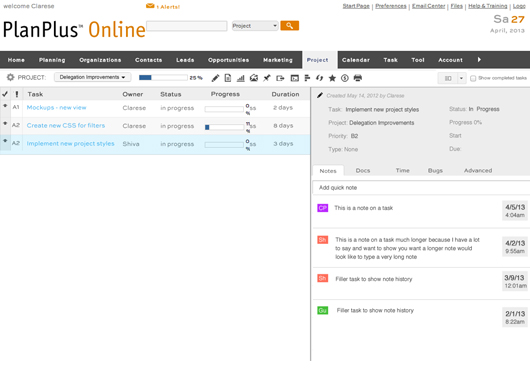This screenshot has height=370, width=530.
Task: Switch to the Docs tab in task panel
Action: [x=363, y=171]
